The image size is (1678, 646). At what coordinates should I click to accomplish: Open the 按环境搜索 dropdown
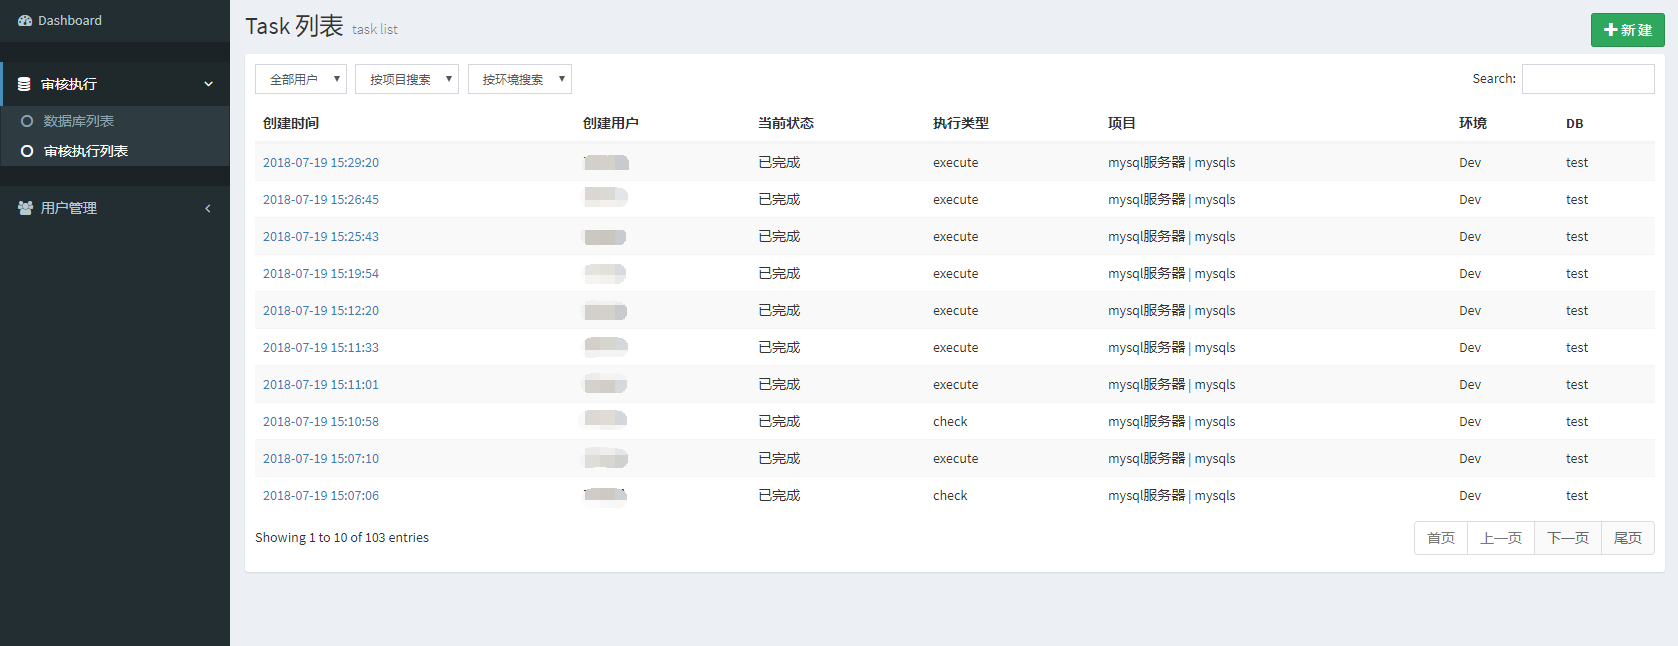tap(519, 79)
